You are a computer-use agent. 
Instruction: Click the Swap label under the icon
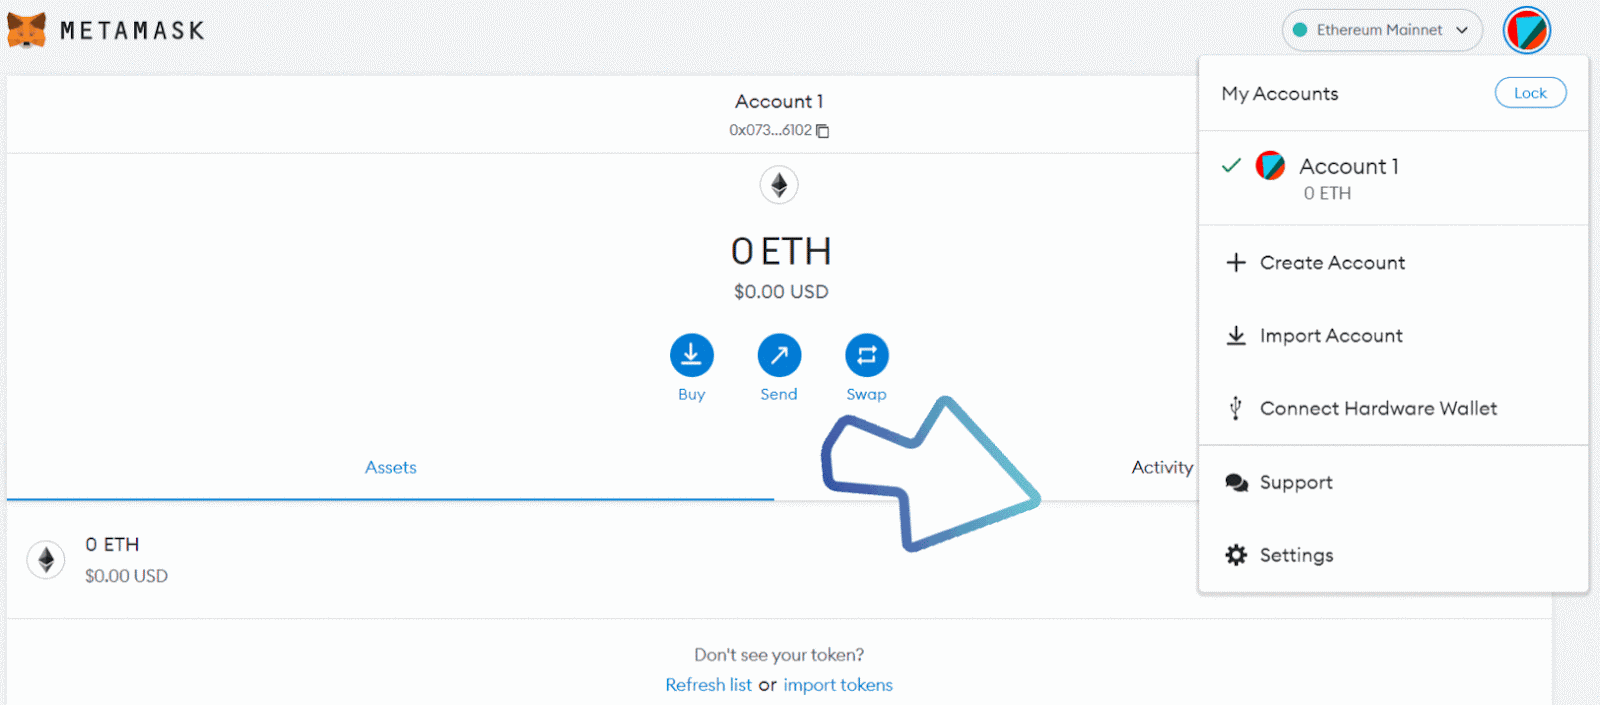(x=866, y=394)
